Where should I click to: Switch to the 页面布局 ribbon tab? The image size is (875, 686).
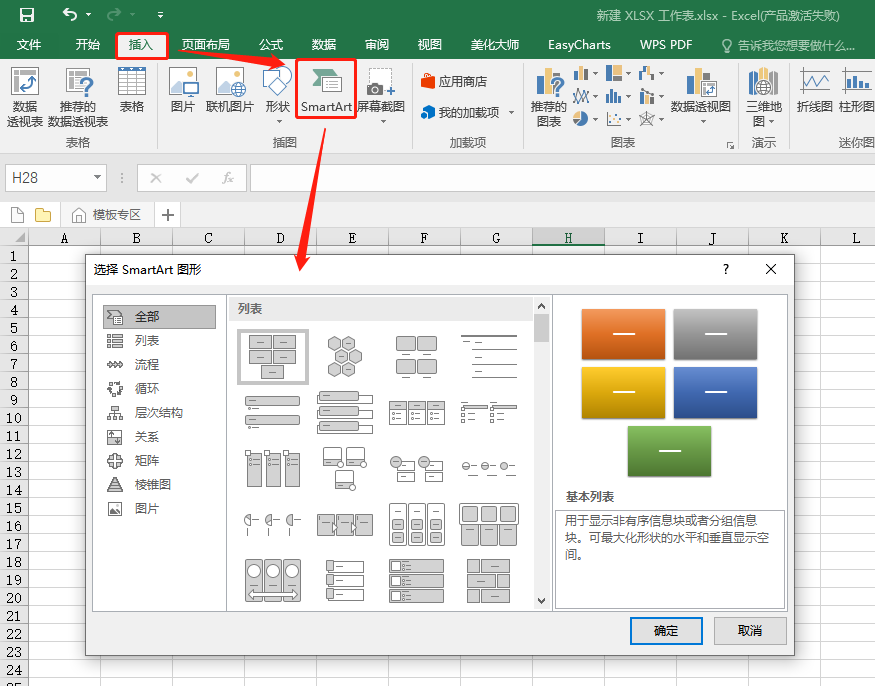click(205, 45)
